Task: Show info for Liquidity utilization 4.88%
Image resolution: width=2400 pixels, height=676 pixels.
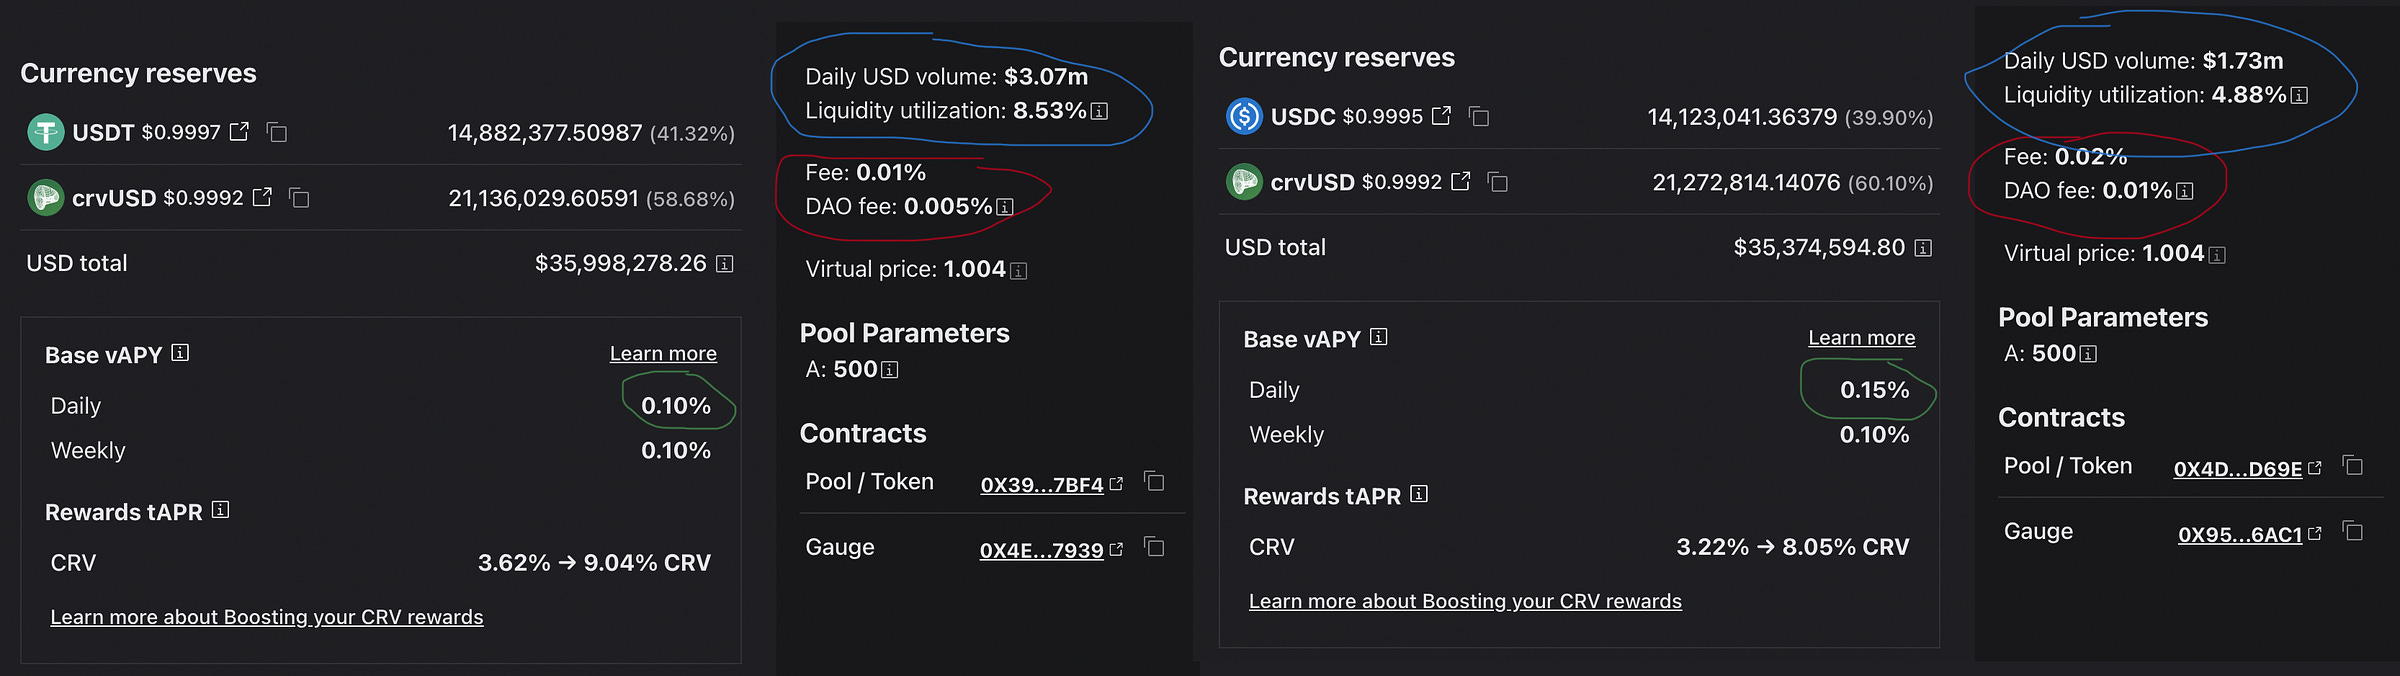Action: 2299,95
